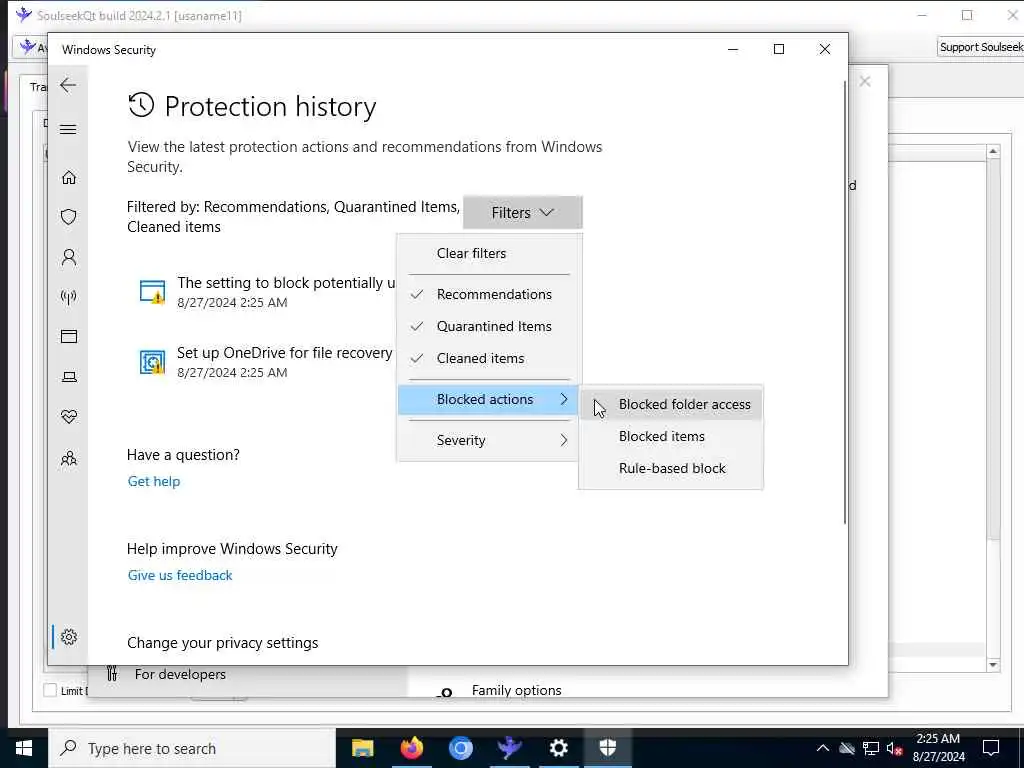Viewport: 1024px width, 768px height.
Task: Open the Give us feedback link
Action: pos(180,576)
